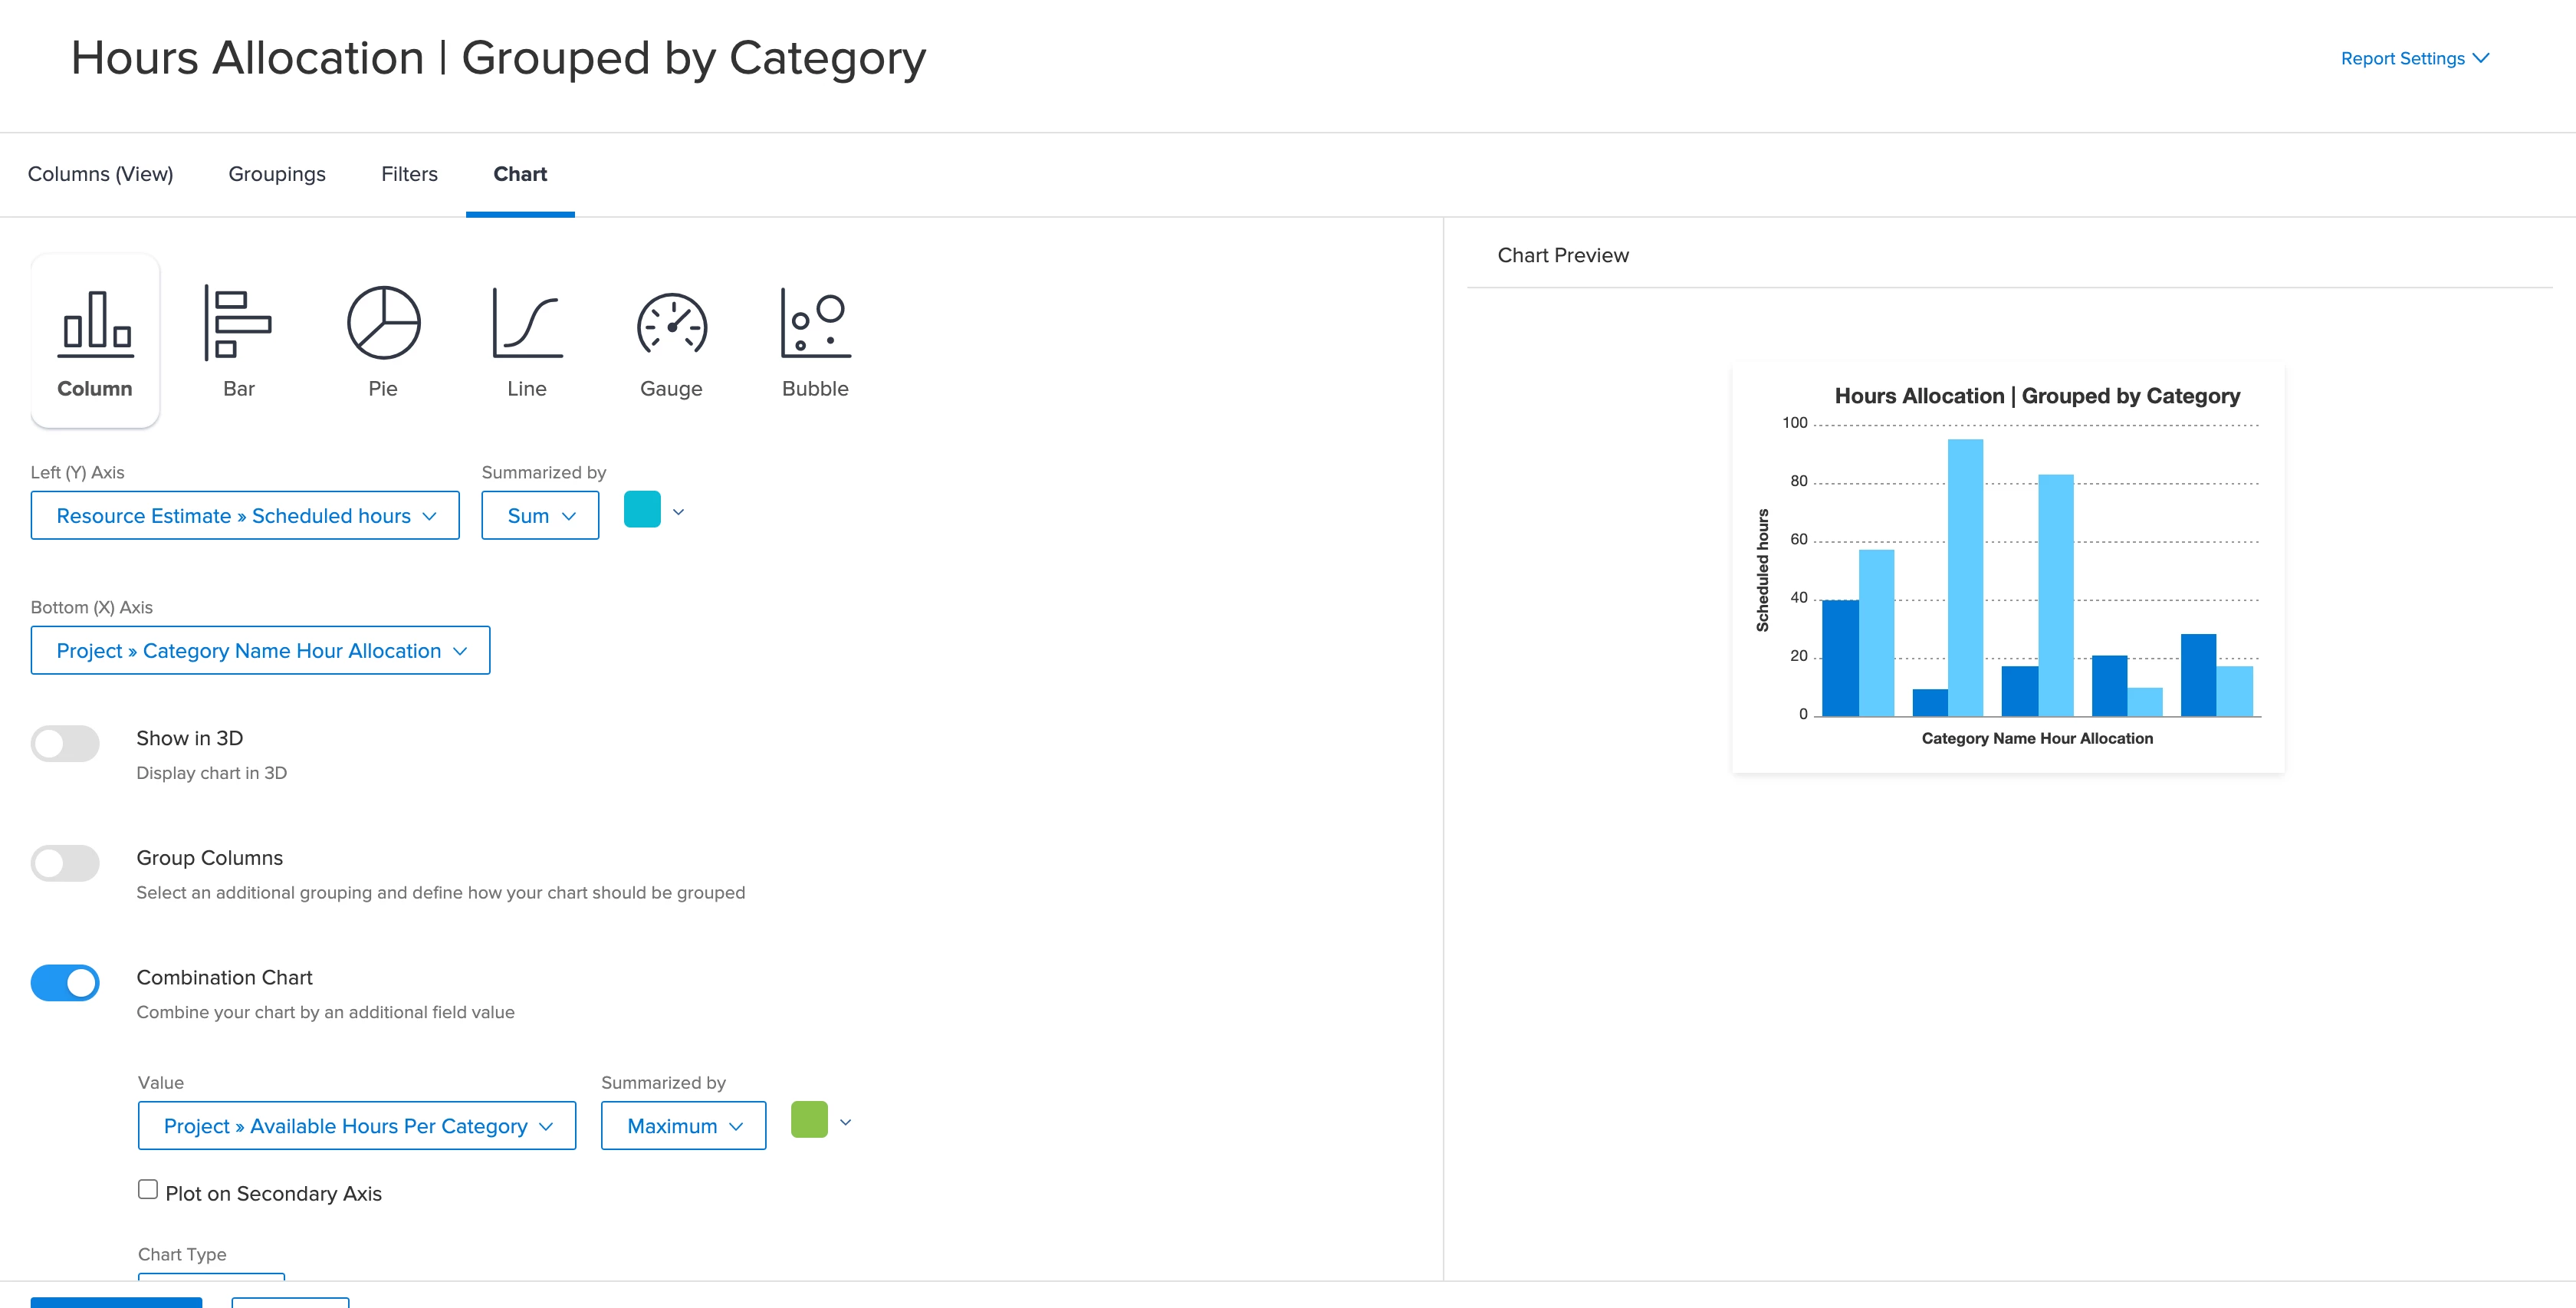Open arrow next to green color swatch
Viewport: 2576px width, 1308px height.
[x=845, y=1122]
